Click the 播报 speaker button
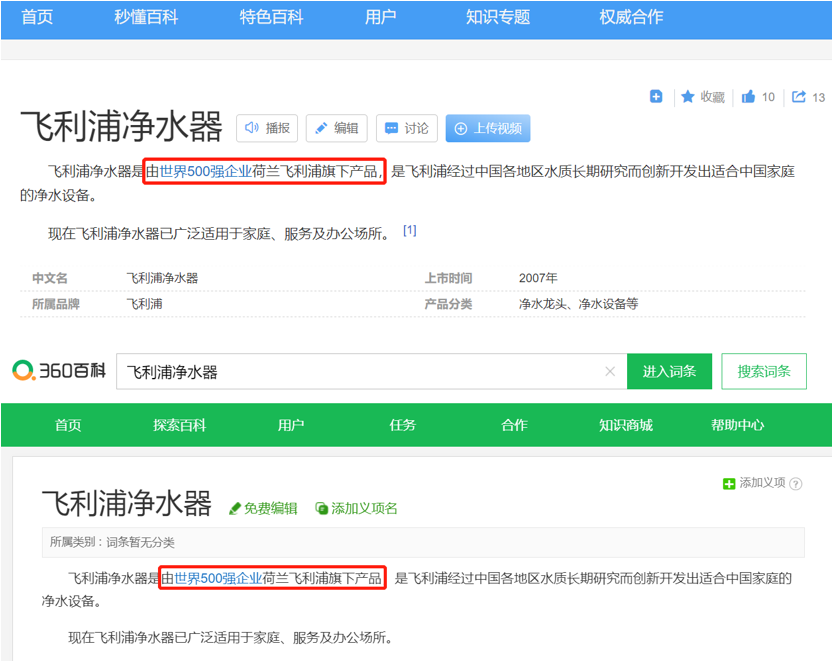Viewport: 832px width, 664px height. [267, 128]
